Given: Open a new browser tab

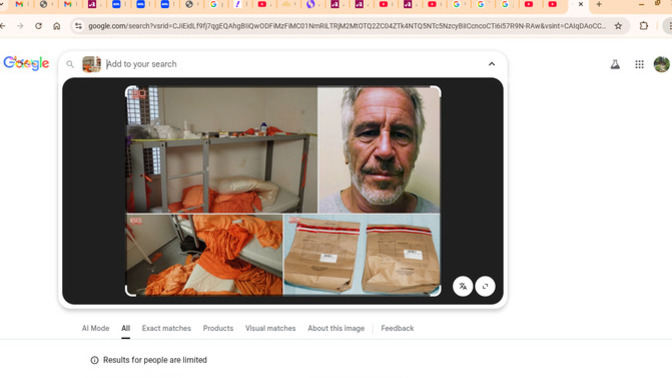Looking at the screenshot, I should [599, 4].
